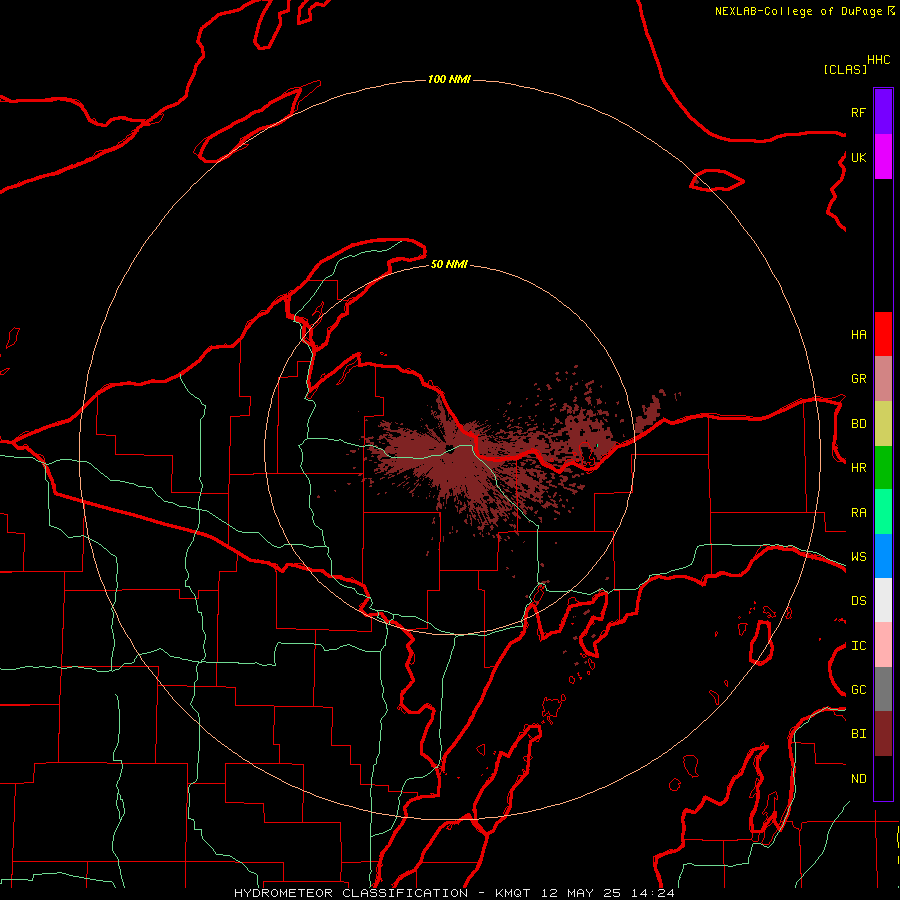The width and height of the screenshot is (900, 900).
Task: Select the GR salmon legend swatch
Action: coord(883,379)
